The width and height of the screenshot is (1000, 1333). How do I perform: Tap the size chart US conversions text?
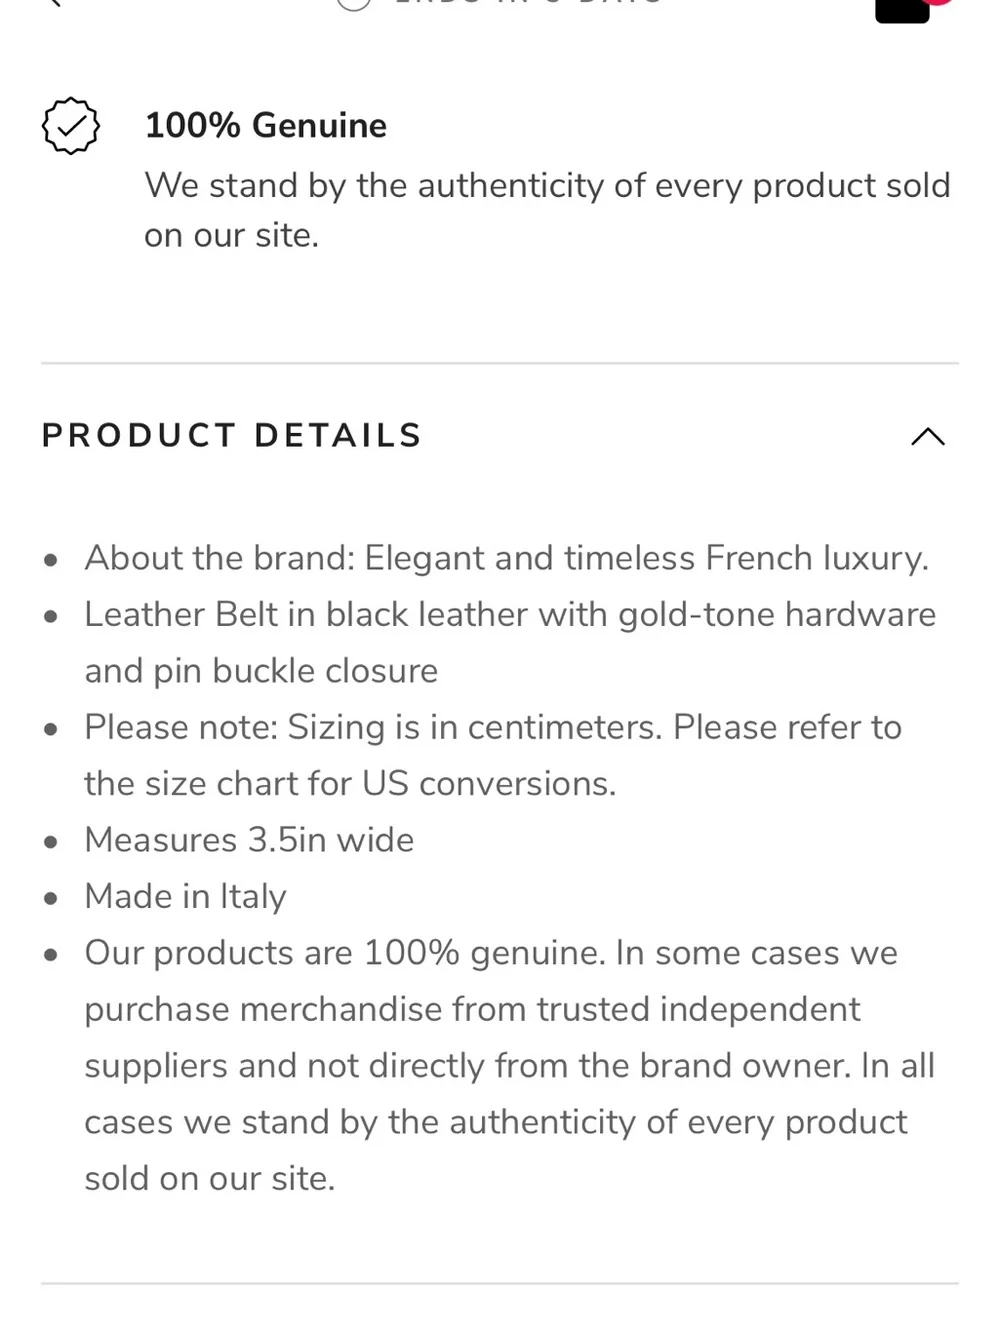point(350,784)
